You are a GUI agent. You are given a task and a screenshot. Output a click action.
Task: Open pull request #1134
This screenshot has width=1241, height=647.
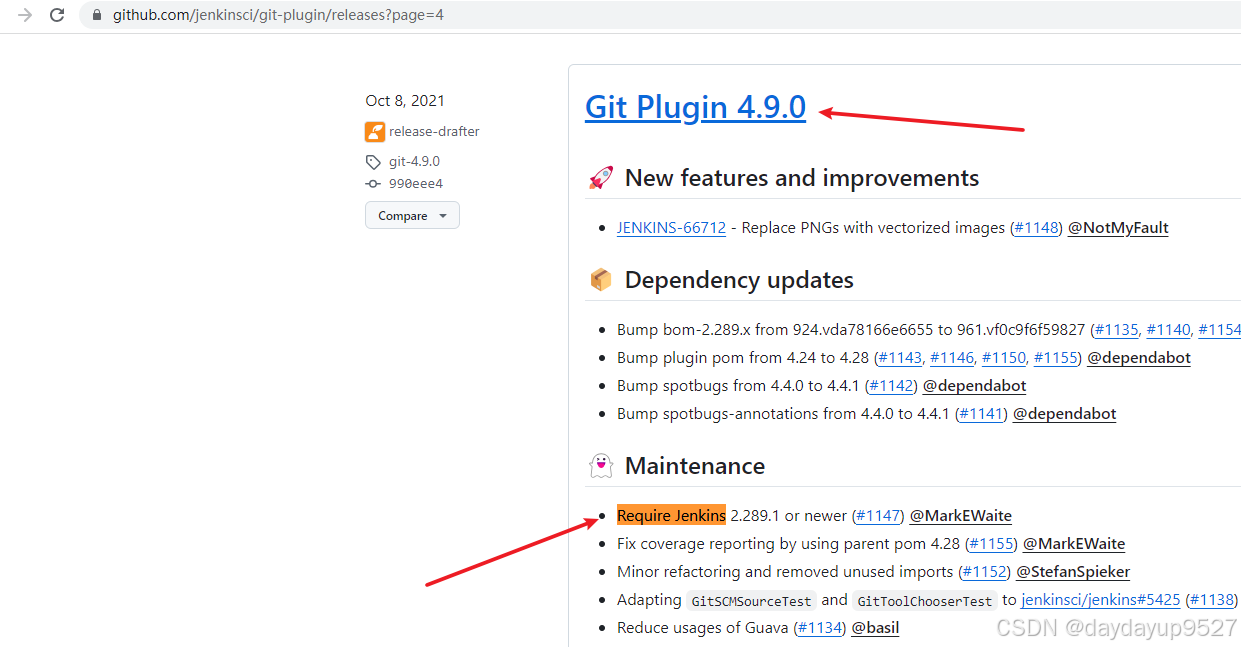pyautogui.click(x=820, y=628)
